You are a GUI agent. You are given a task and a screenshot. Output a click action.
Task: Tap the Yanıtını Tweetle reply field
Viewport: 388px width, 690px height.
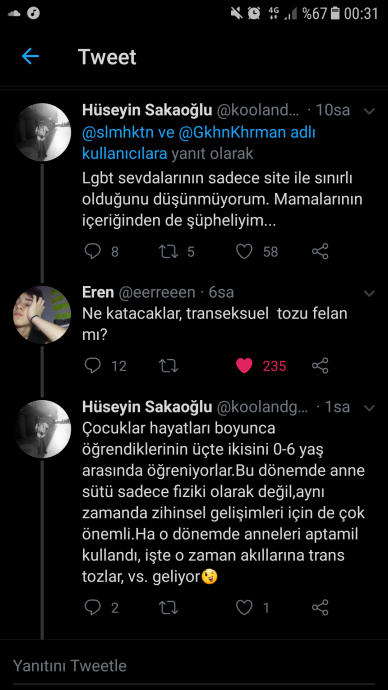[x=194, y=665]
